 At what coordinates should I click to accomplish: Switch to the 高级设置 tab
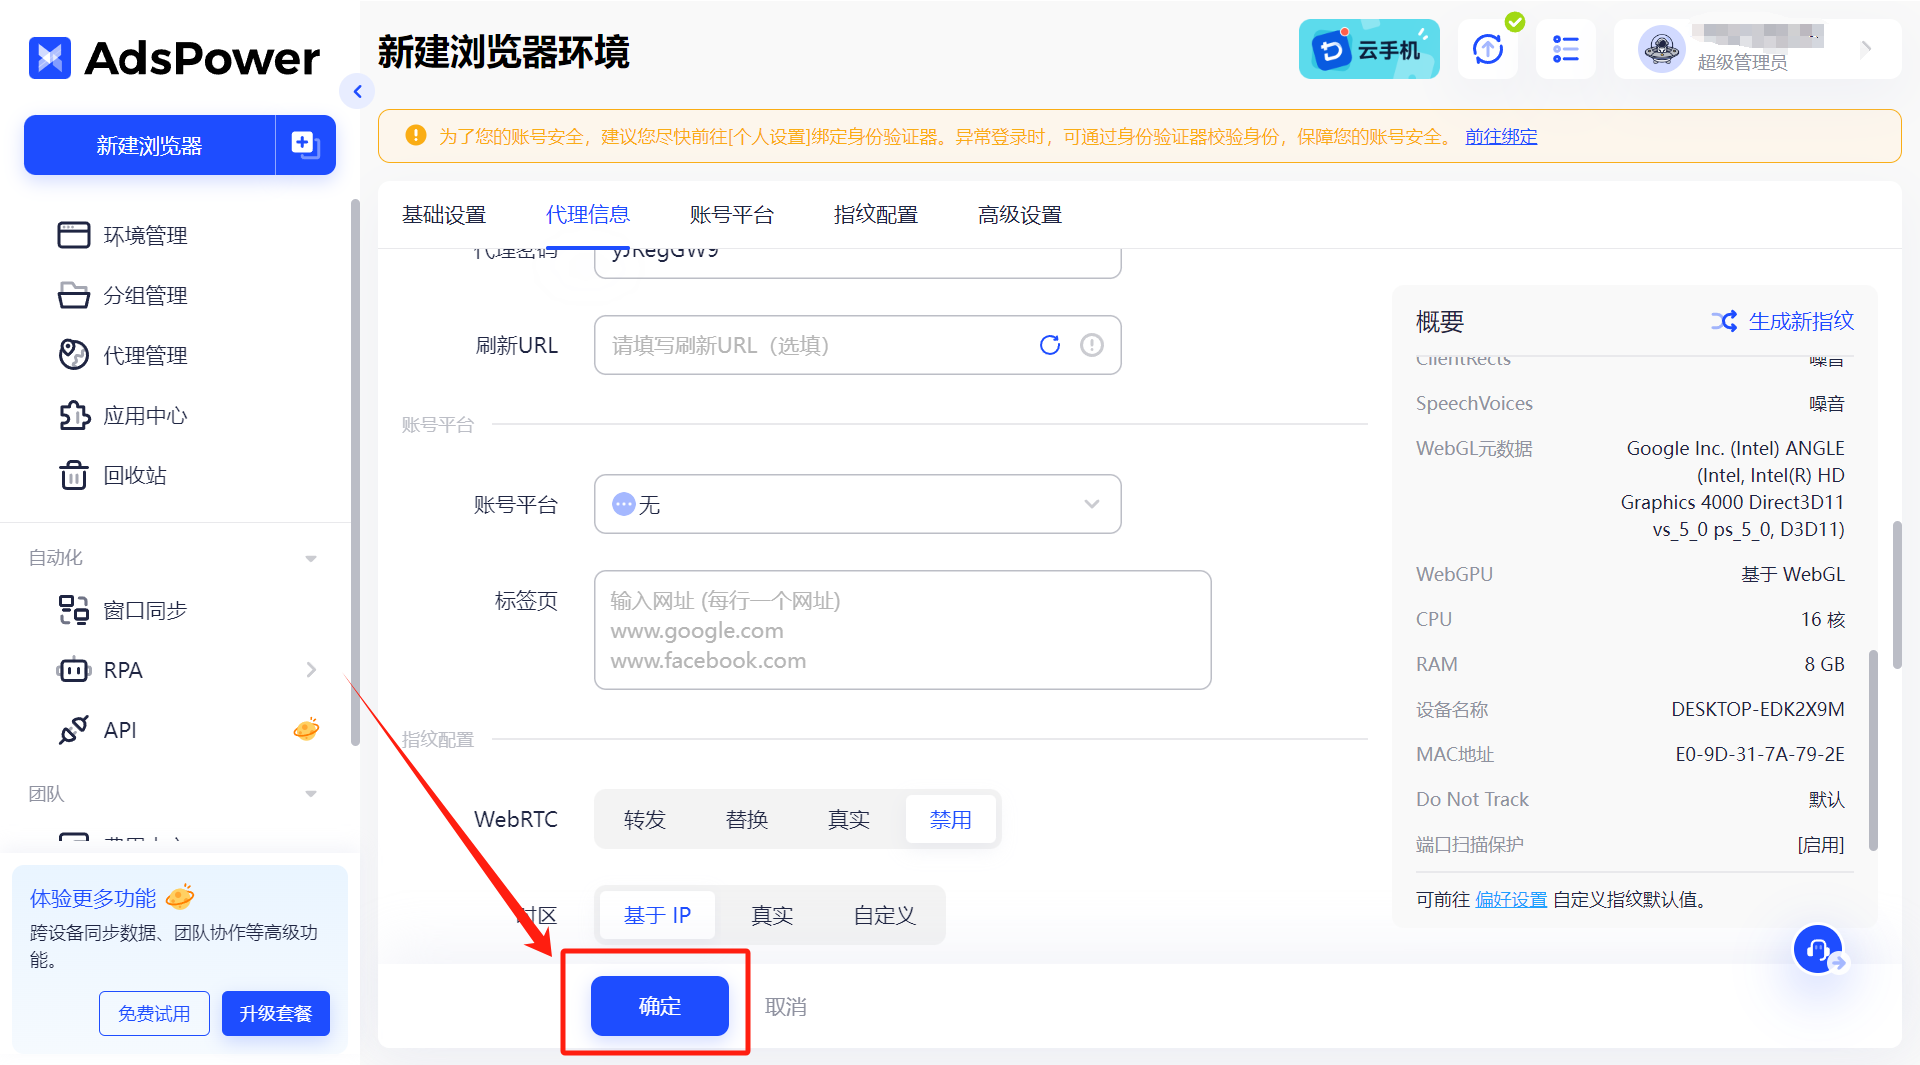coord(1019,215)
